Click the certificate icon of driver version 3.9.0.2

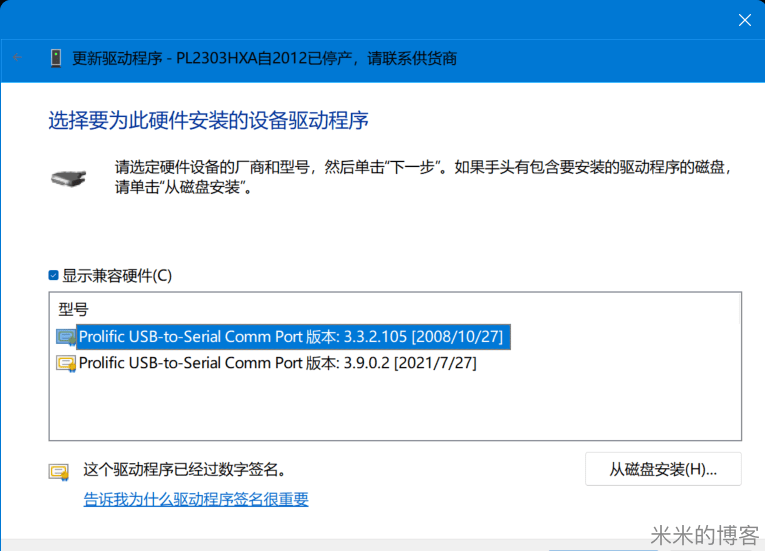66,364
